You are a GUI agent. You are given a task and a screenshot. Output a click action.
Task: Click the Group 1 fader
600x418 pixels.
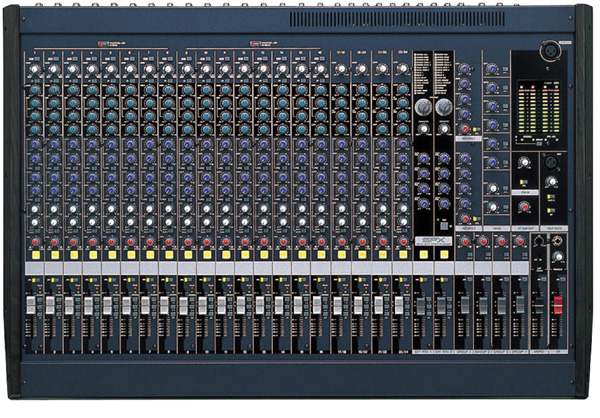coord(463,303)
